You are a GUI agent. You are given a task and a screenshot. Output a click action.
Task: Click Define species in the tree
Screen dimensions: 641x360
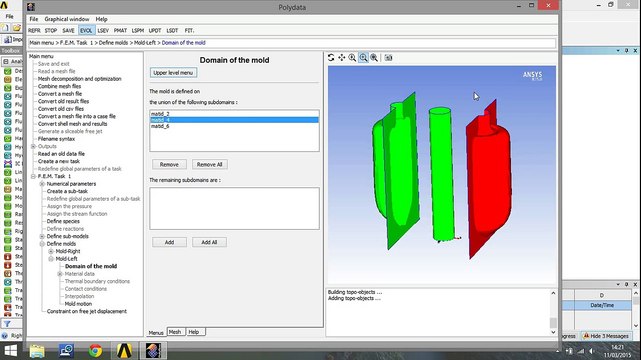click(63, 221)
